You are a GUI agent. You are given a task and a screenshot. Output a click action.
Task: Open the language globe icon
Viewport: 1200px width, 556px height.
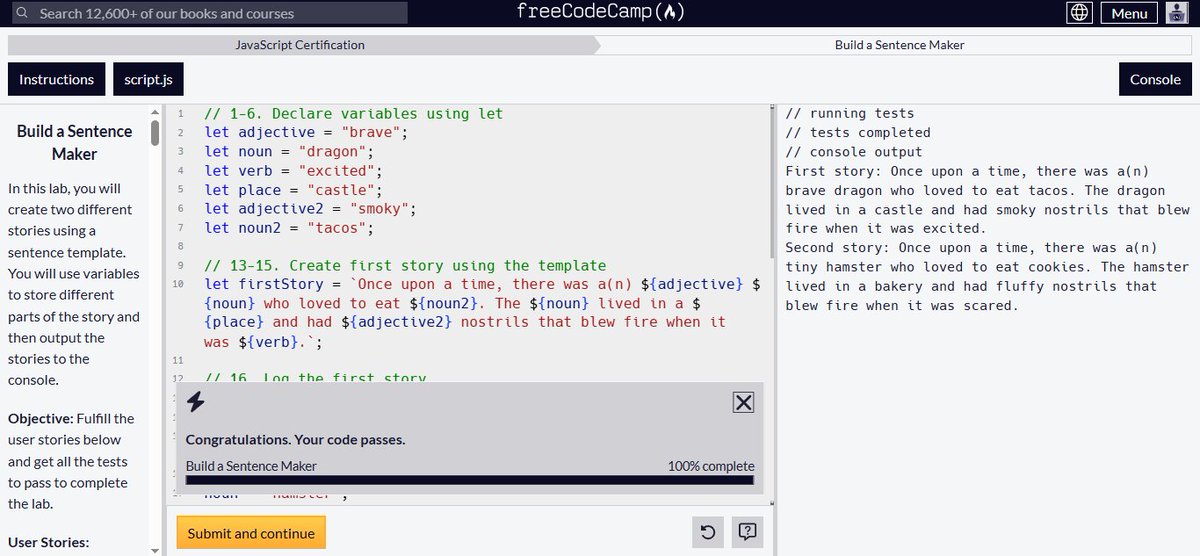tap(1079, 13)
